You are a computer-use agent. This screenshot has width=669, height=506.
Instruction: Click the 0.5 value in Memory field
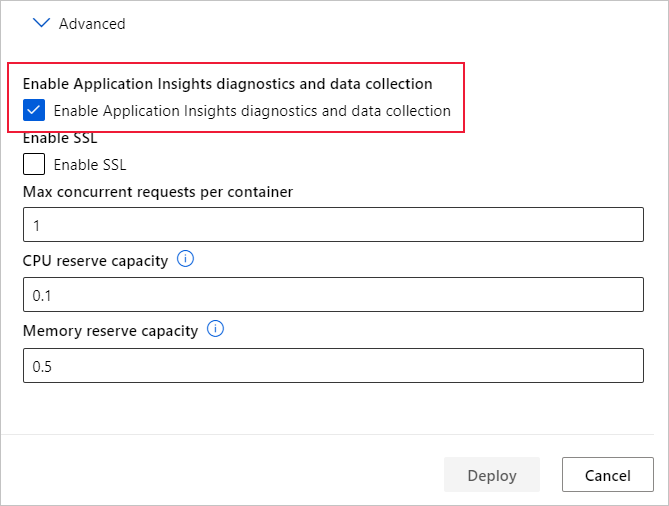coord(42,367)
